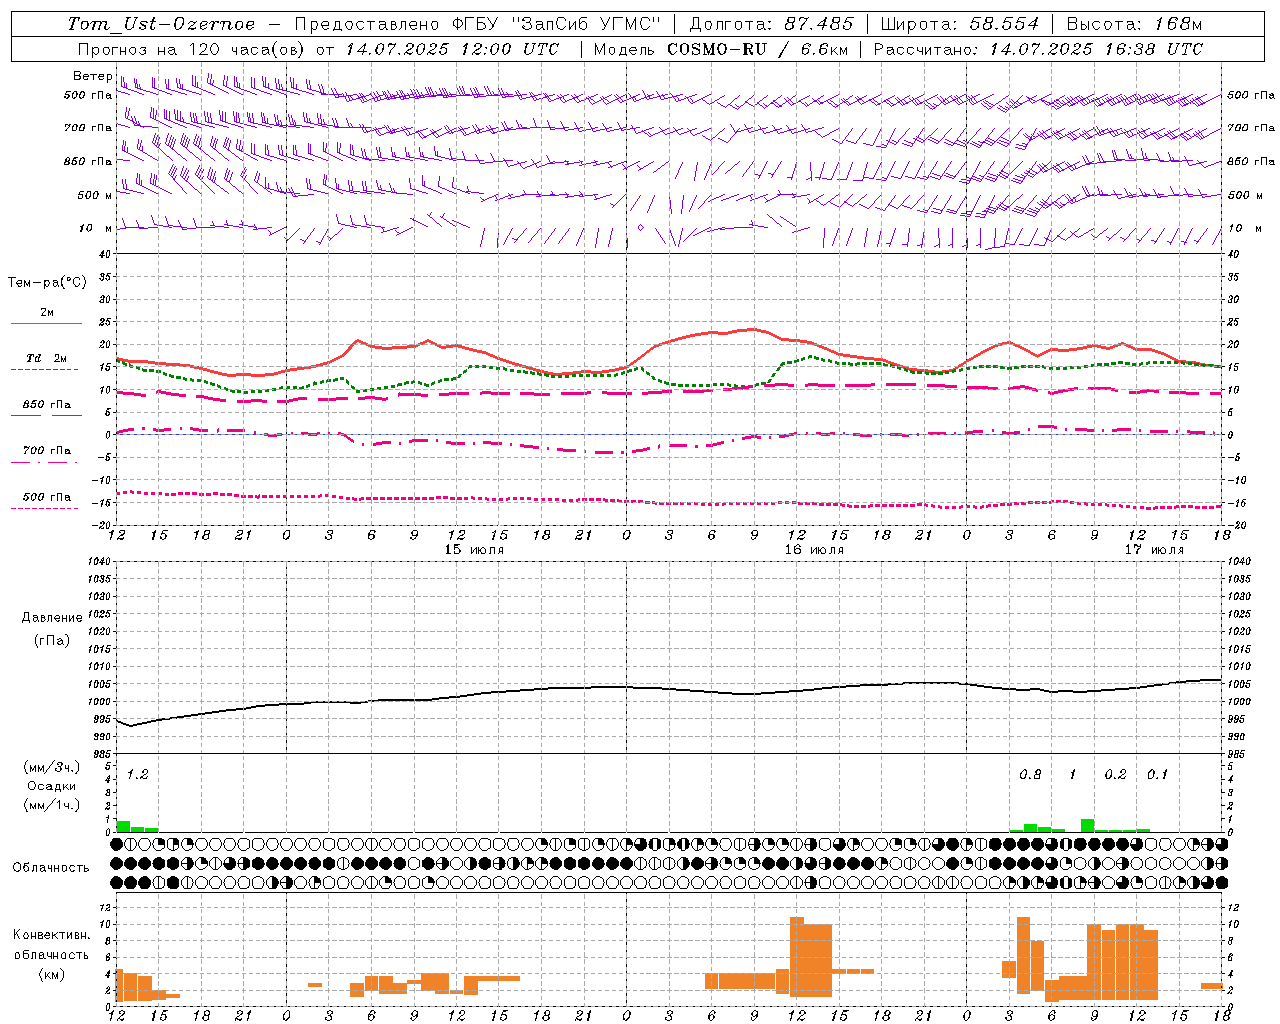Click the Осадки precipitation label

52,786
